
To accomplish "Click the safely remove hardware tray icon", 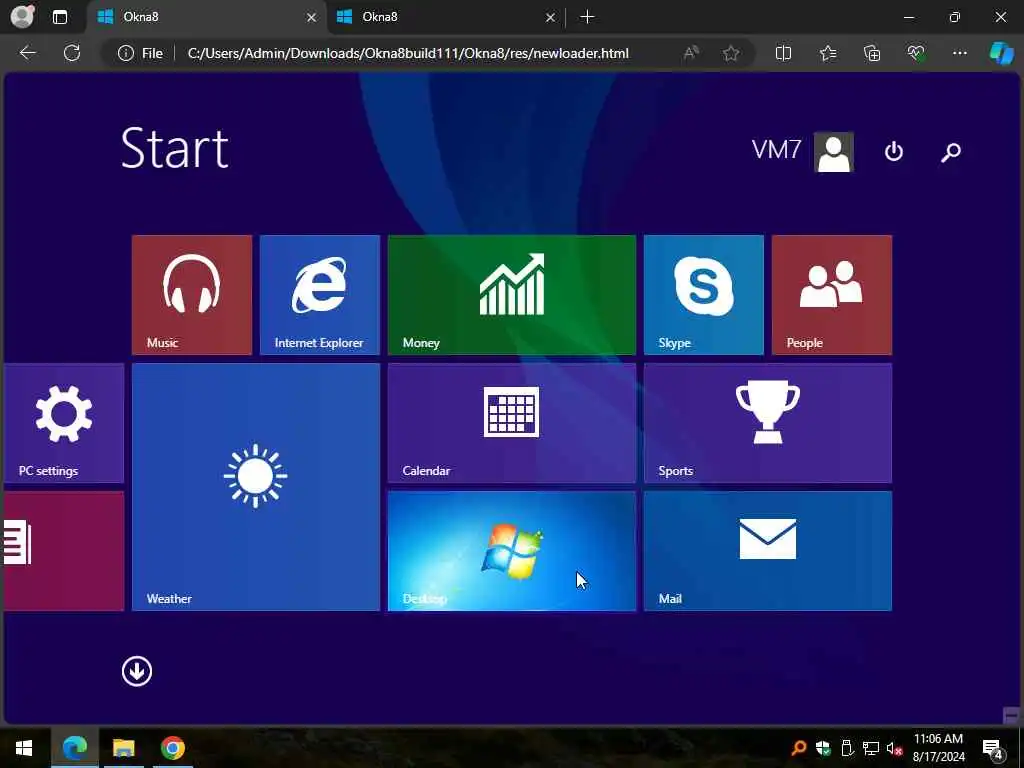I will [847, 748].
